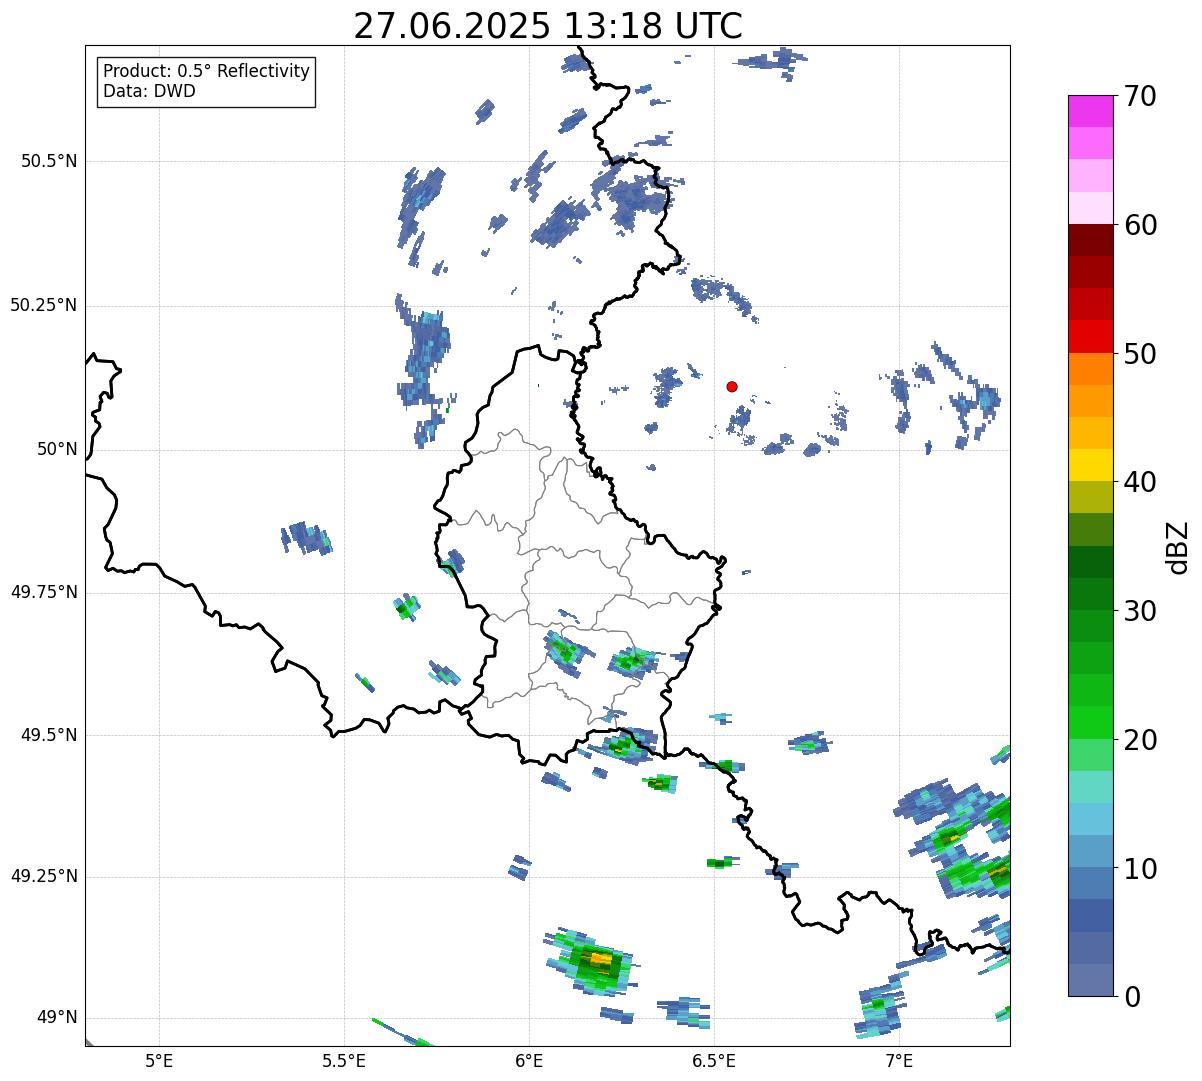Image resolution: width=1202 pixels, height=1081 pixels.
Task: Click the 50.5°N latitude label
Action: (49, 161)
